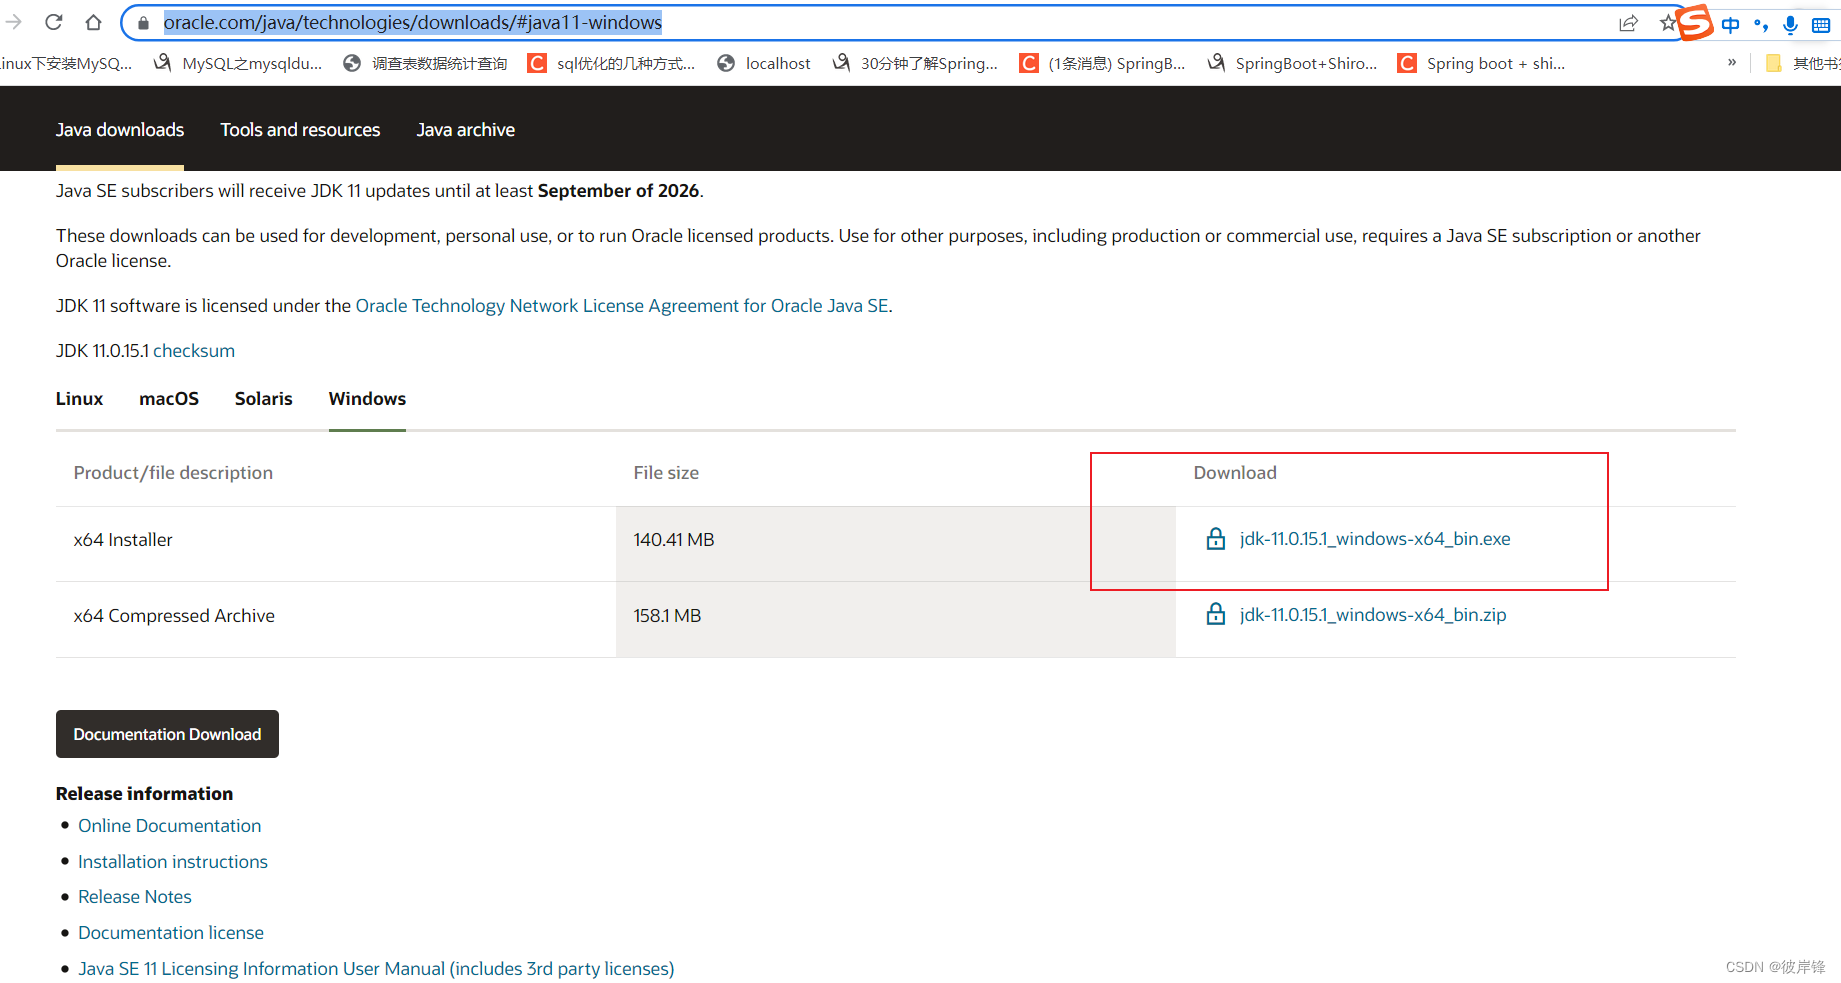This screenshot has height=983, width=1841.
Task: Click the site padlock security icon
Action: [143, 23]
